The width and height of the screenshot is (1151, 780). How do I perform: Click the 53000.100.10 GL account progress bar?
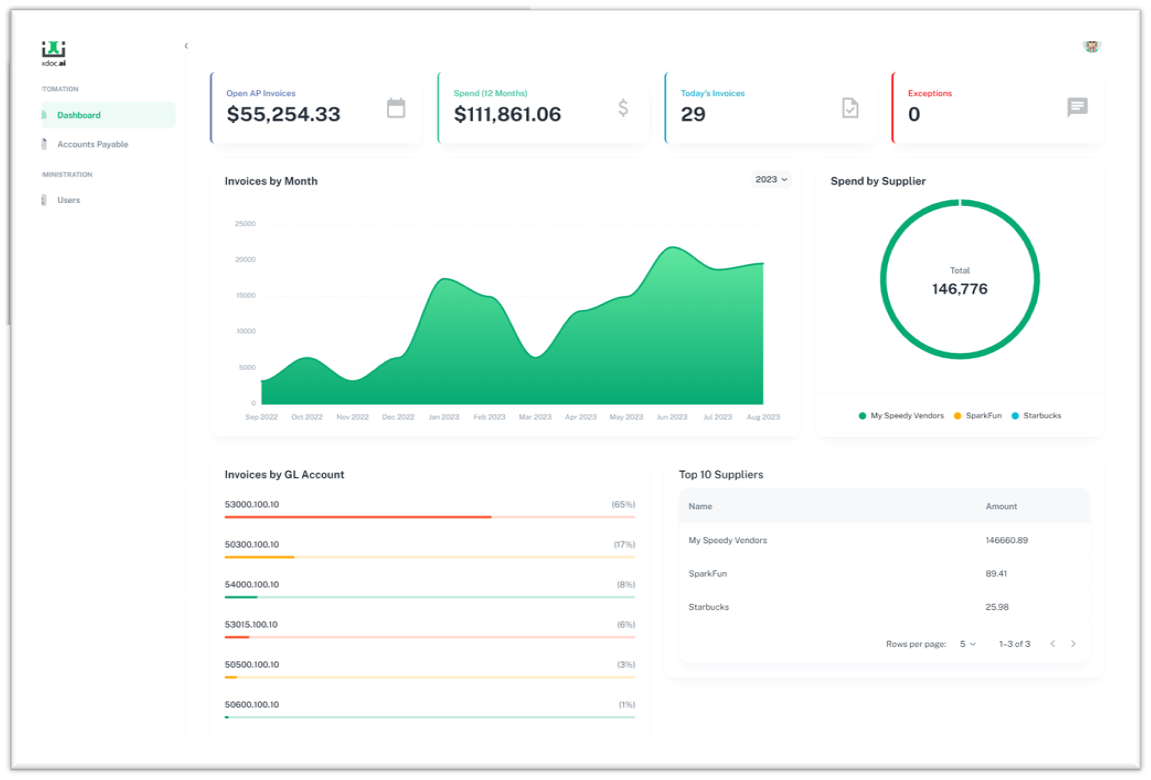[x=429, y=517]
